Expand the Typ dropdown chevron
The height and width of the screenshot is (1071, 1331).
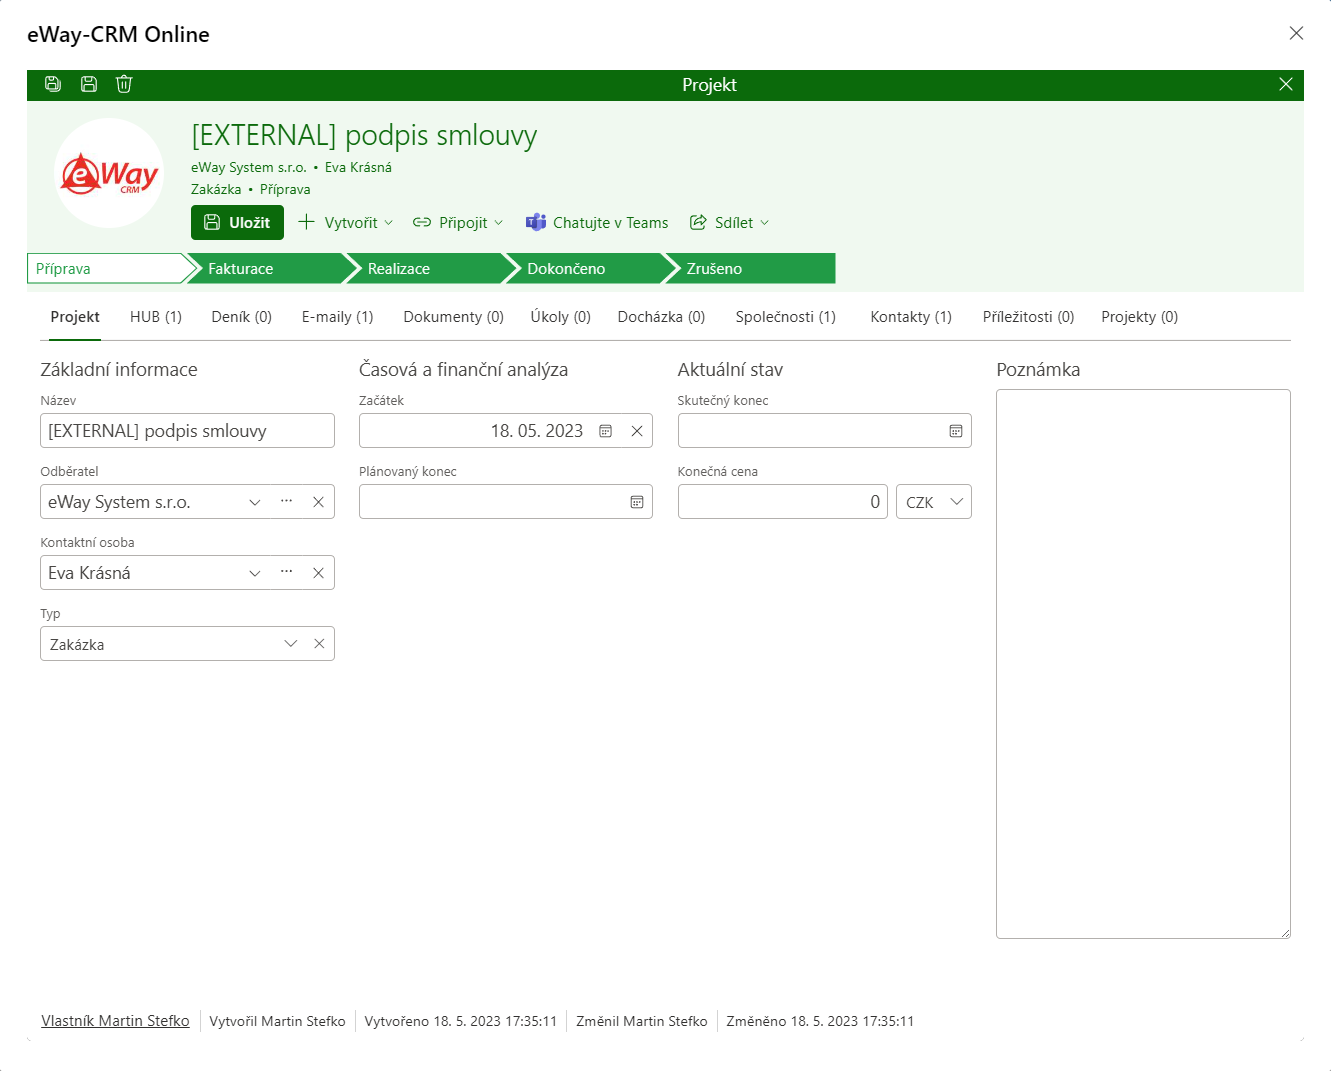(x=291, y=644)
